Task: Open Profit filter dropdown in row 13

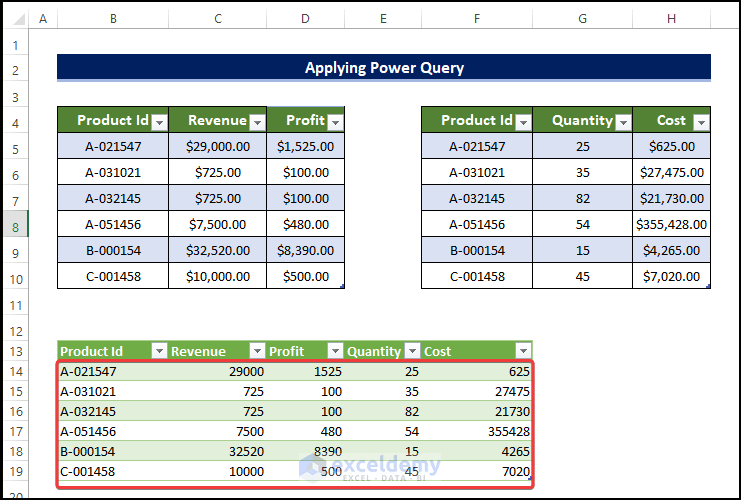Action: pyautogui.click(x=335, y=351)
